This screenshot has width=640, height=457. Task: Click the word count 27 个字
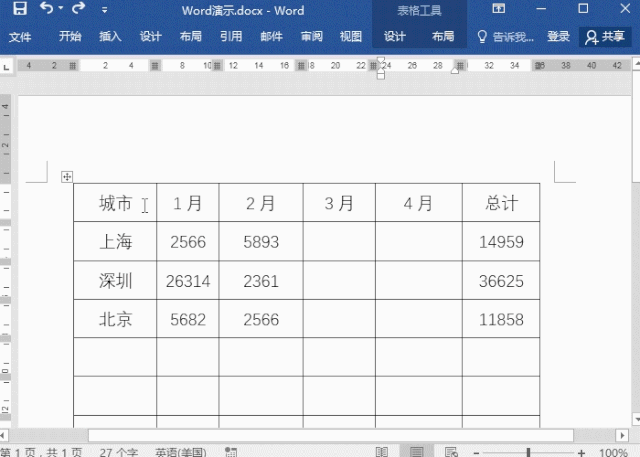(x=118, y=452)
